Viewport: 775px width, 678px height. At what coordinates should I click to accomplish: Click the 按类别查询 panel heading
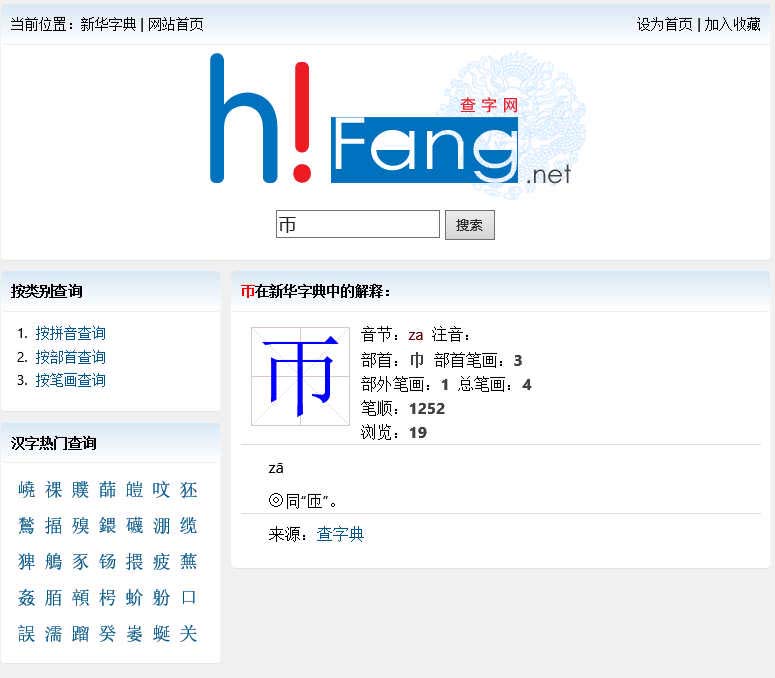point(46,291)
